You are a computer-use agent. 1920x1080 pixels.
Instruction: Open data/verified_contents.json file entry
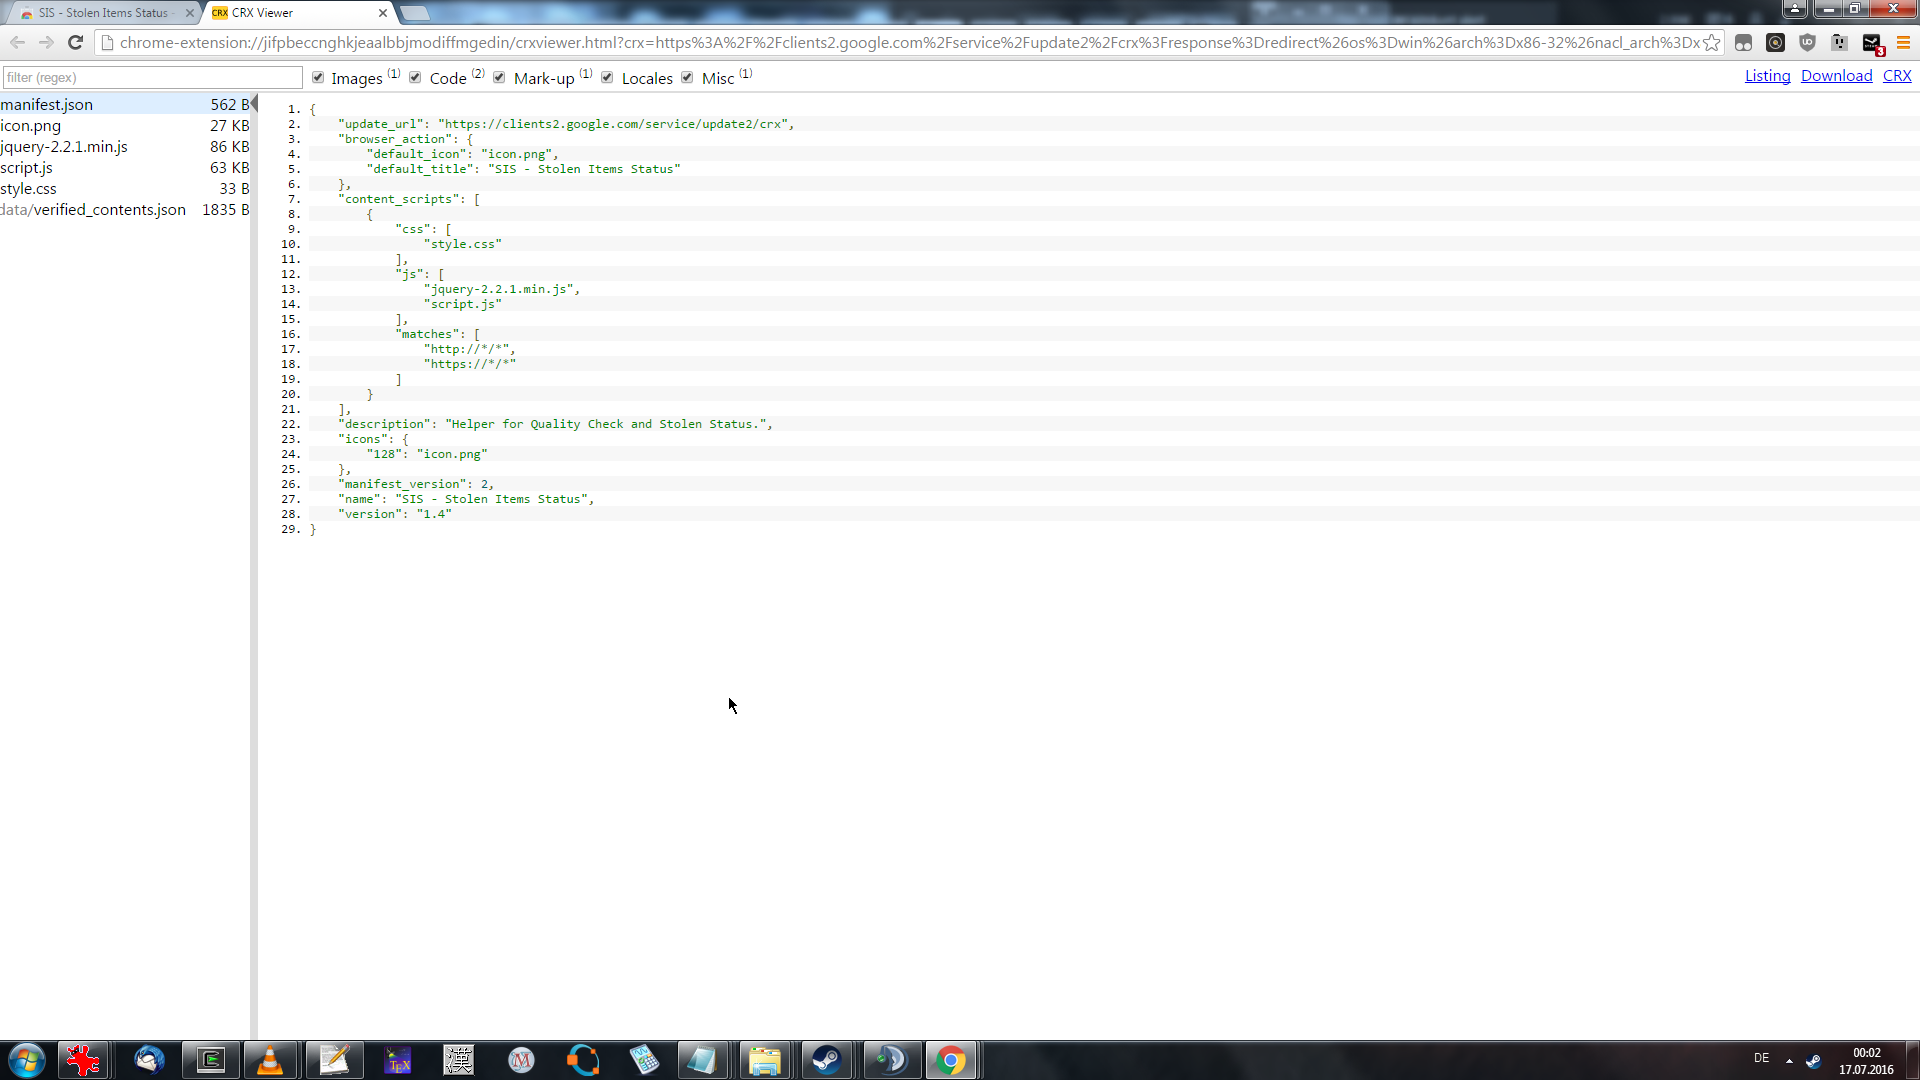pyautogui.click(x=93, y=209)
